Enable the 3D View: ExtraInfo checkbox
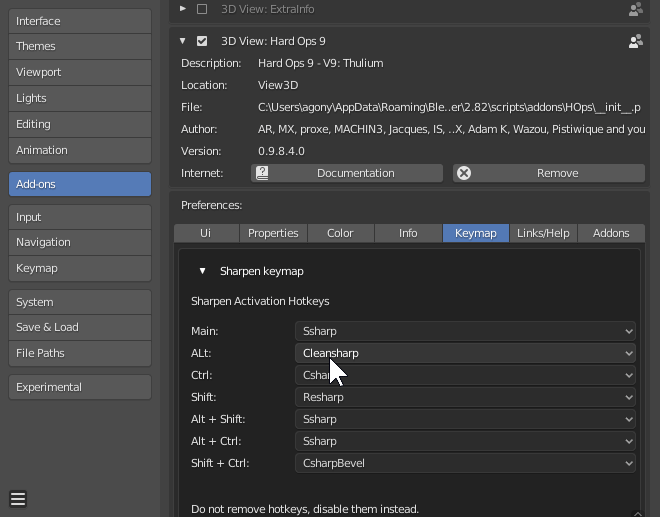660x517 pixels. 203,9
